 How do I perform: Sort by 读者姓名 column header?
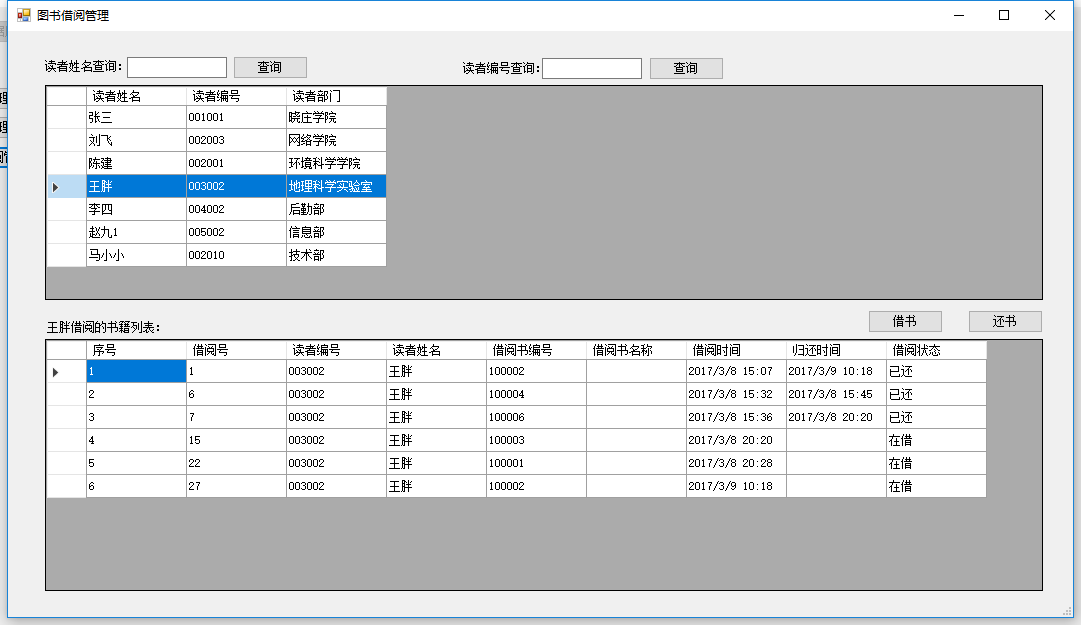click(137, 96)
